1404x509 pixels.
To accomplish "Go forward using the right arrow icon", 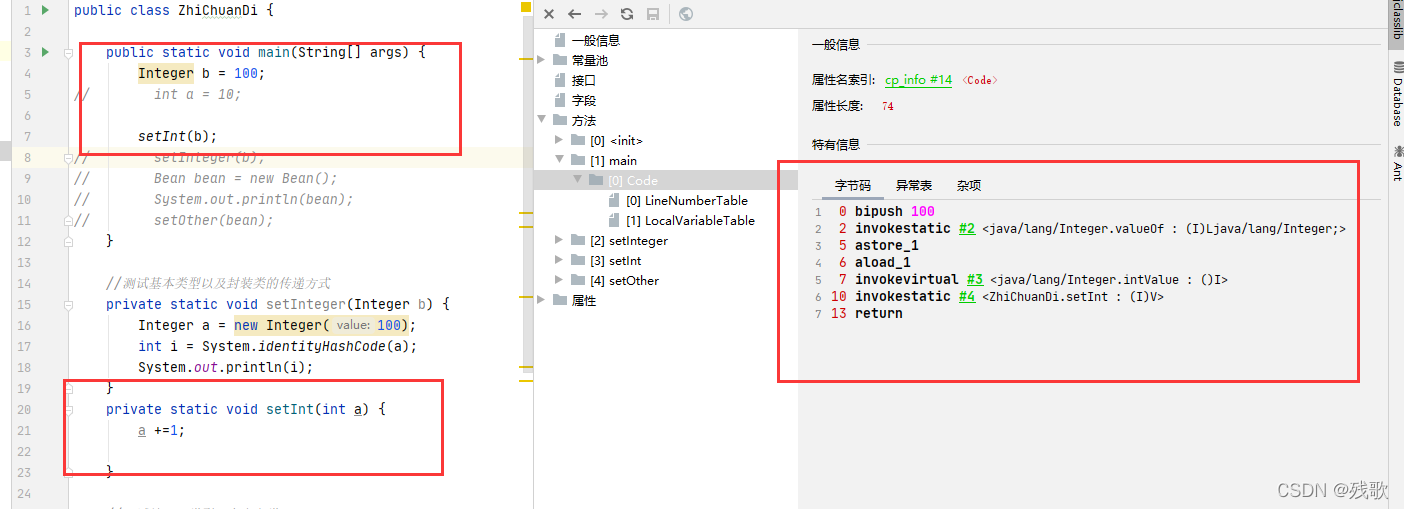I will click(x=601, y=14).
